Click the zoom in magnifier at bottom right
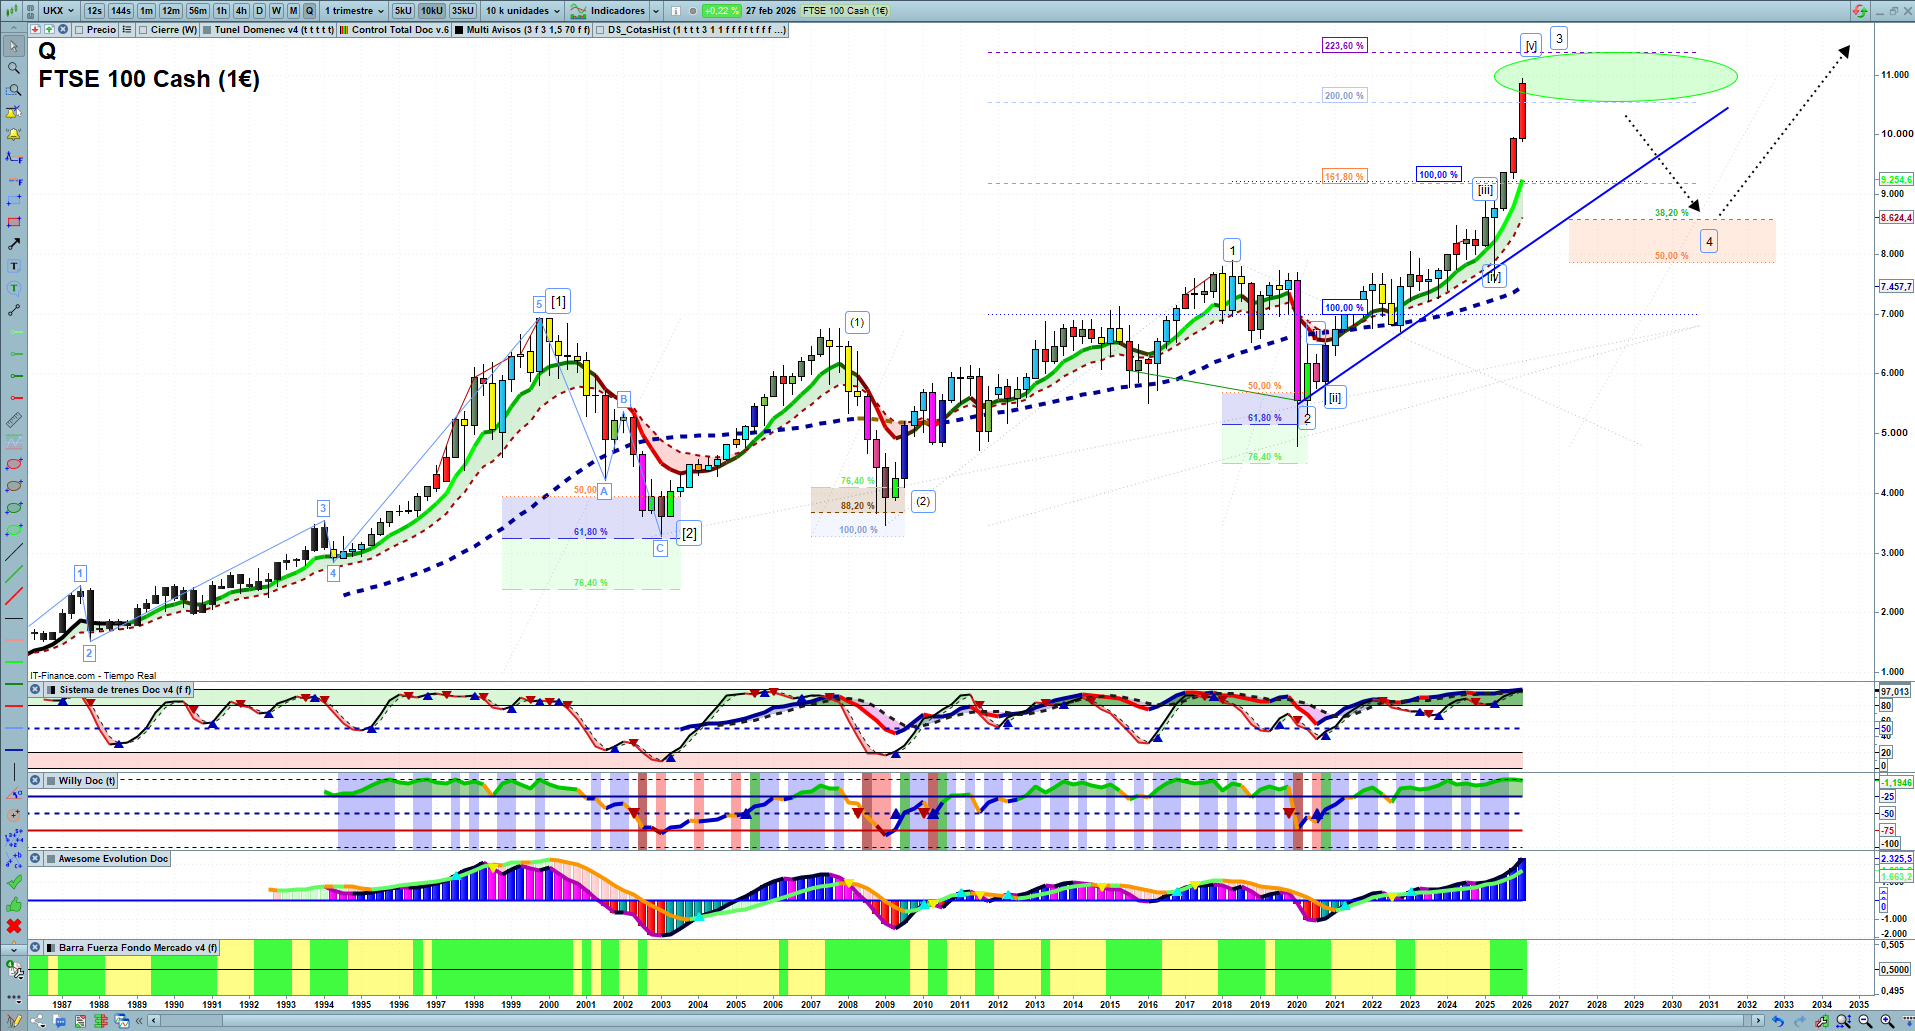1915x1031 pixels. [1887, 1021]
